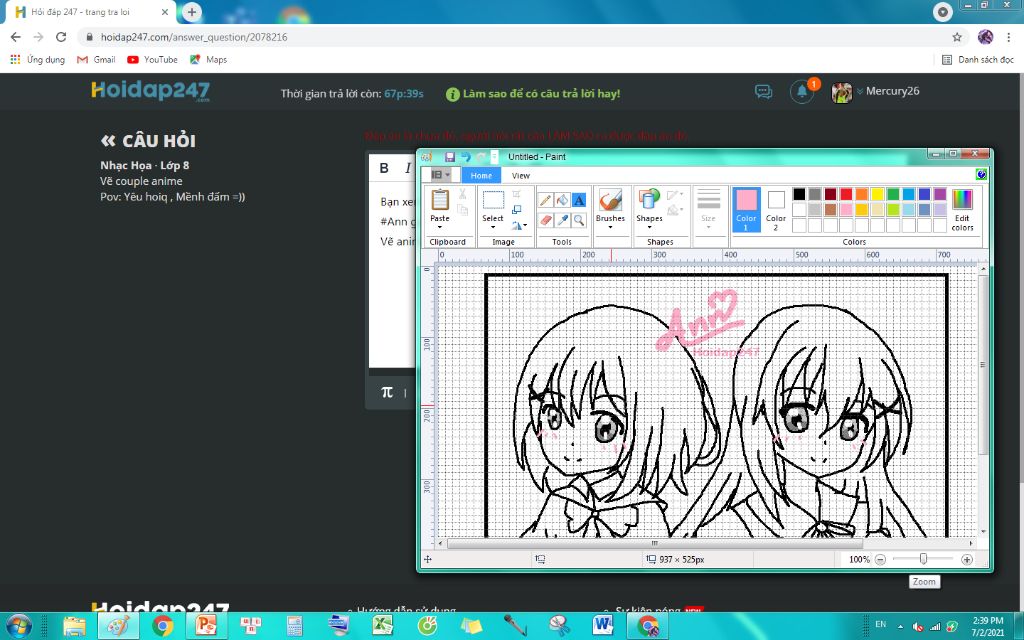Open the Gmail bookmark
Screen dimensions: 1024x640
[96, 59]
